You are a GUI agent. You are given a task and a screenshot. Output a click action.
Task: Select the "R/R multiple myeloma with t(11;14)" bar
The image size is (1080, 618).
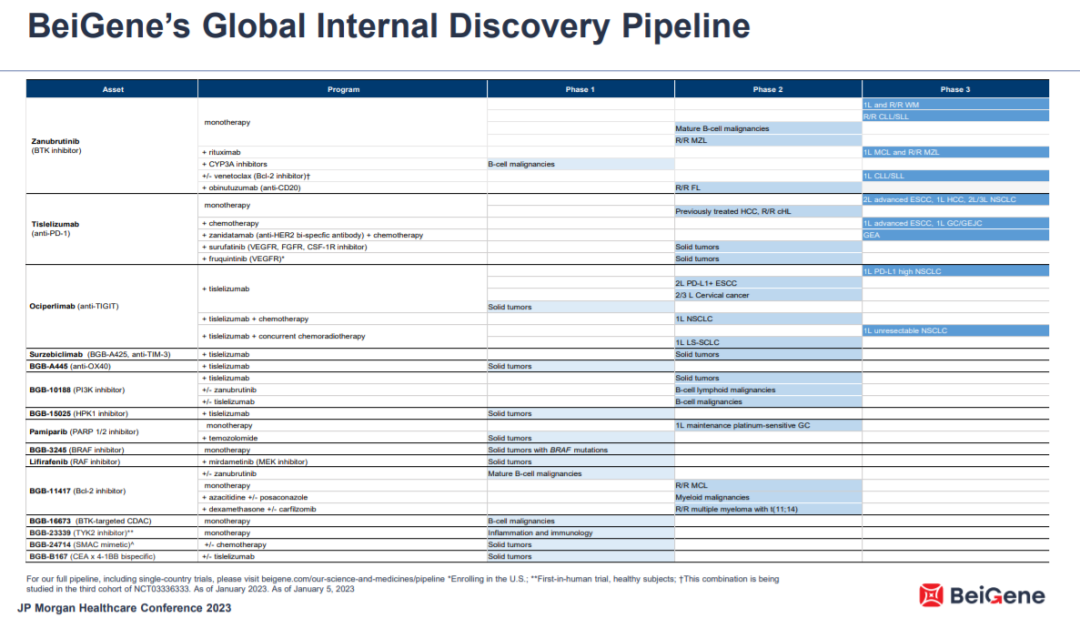(768, 509)
